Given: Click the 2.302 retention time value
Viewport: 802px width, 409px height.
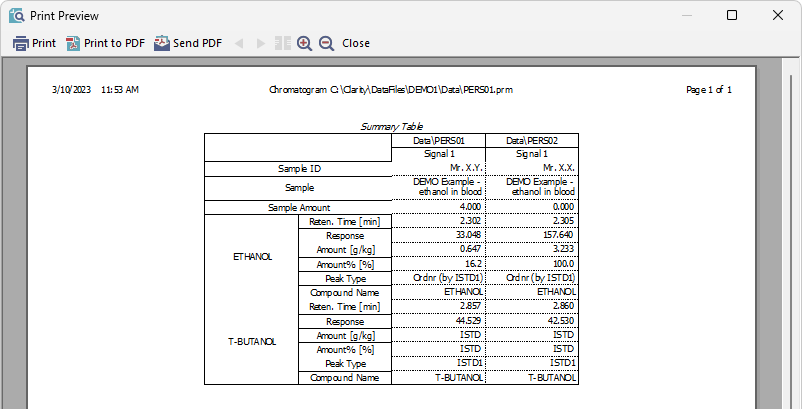Looking at the screenshot, I should [x=471, y=221].
